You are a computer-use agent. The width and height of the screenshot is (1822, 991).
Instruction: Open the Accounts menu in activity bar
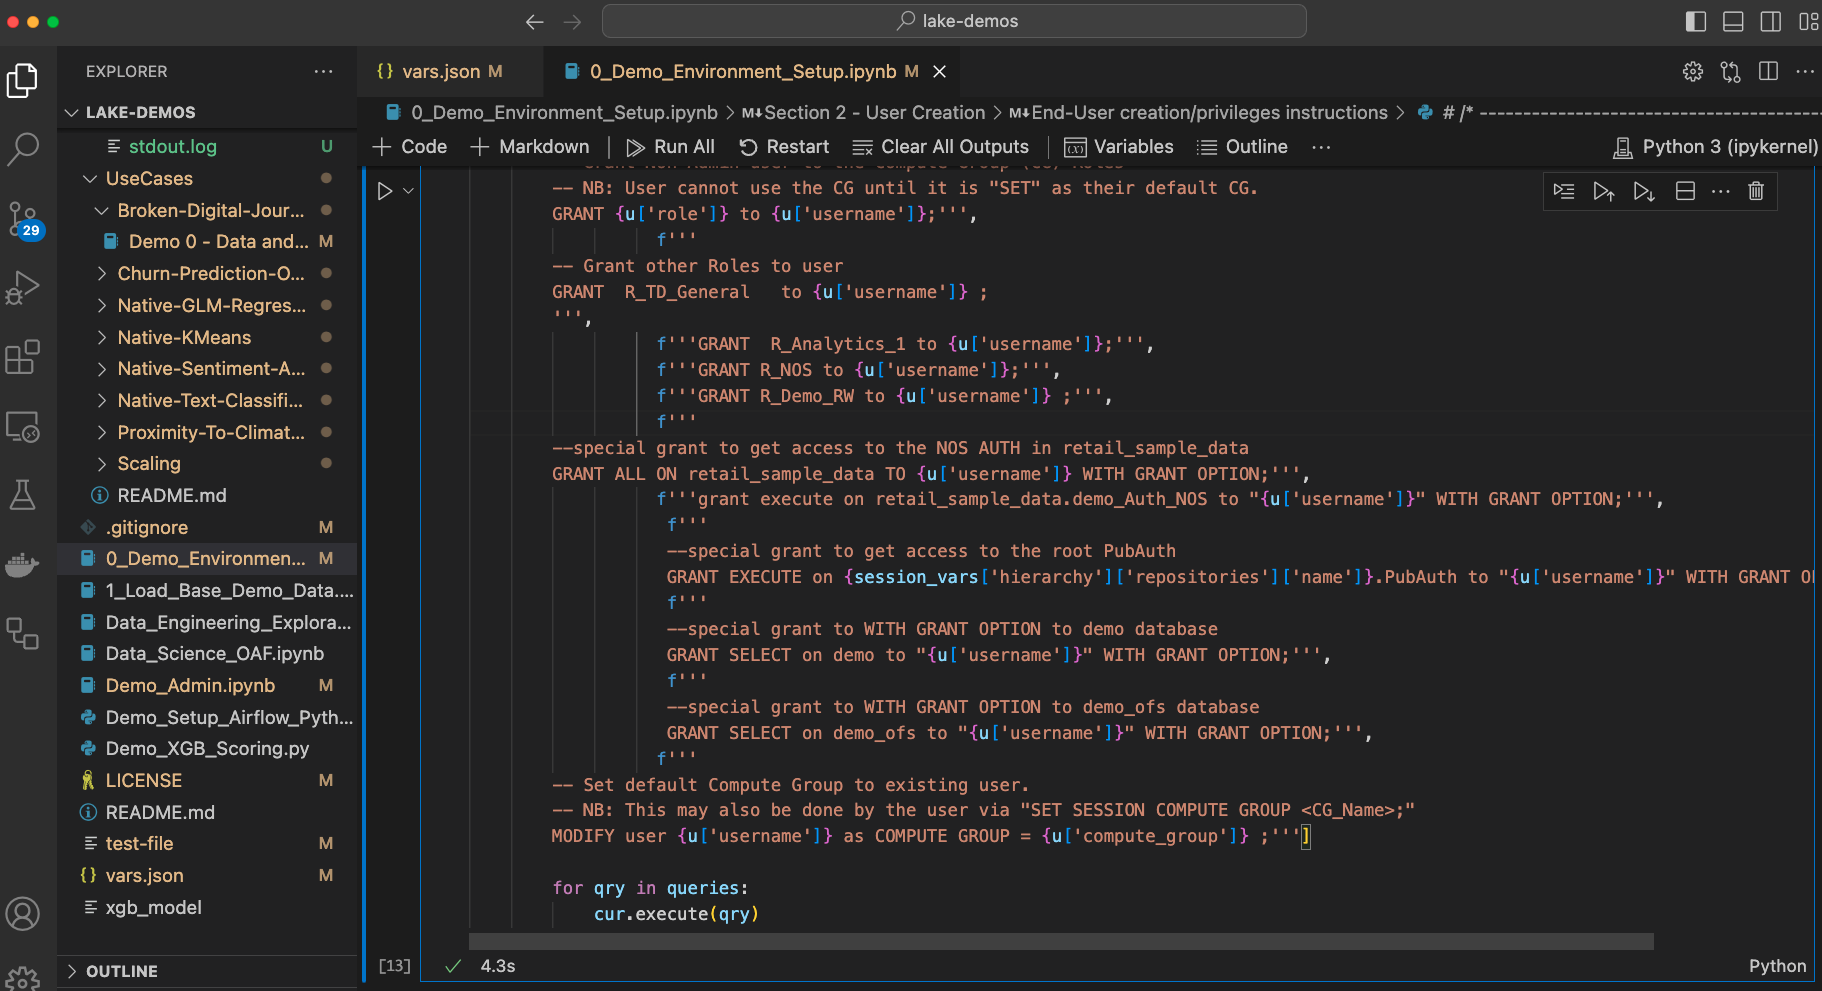pos(22,914)
